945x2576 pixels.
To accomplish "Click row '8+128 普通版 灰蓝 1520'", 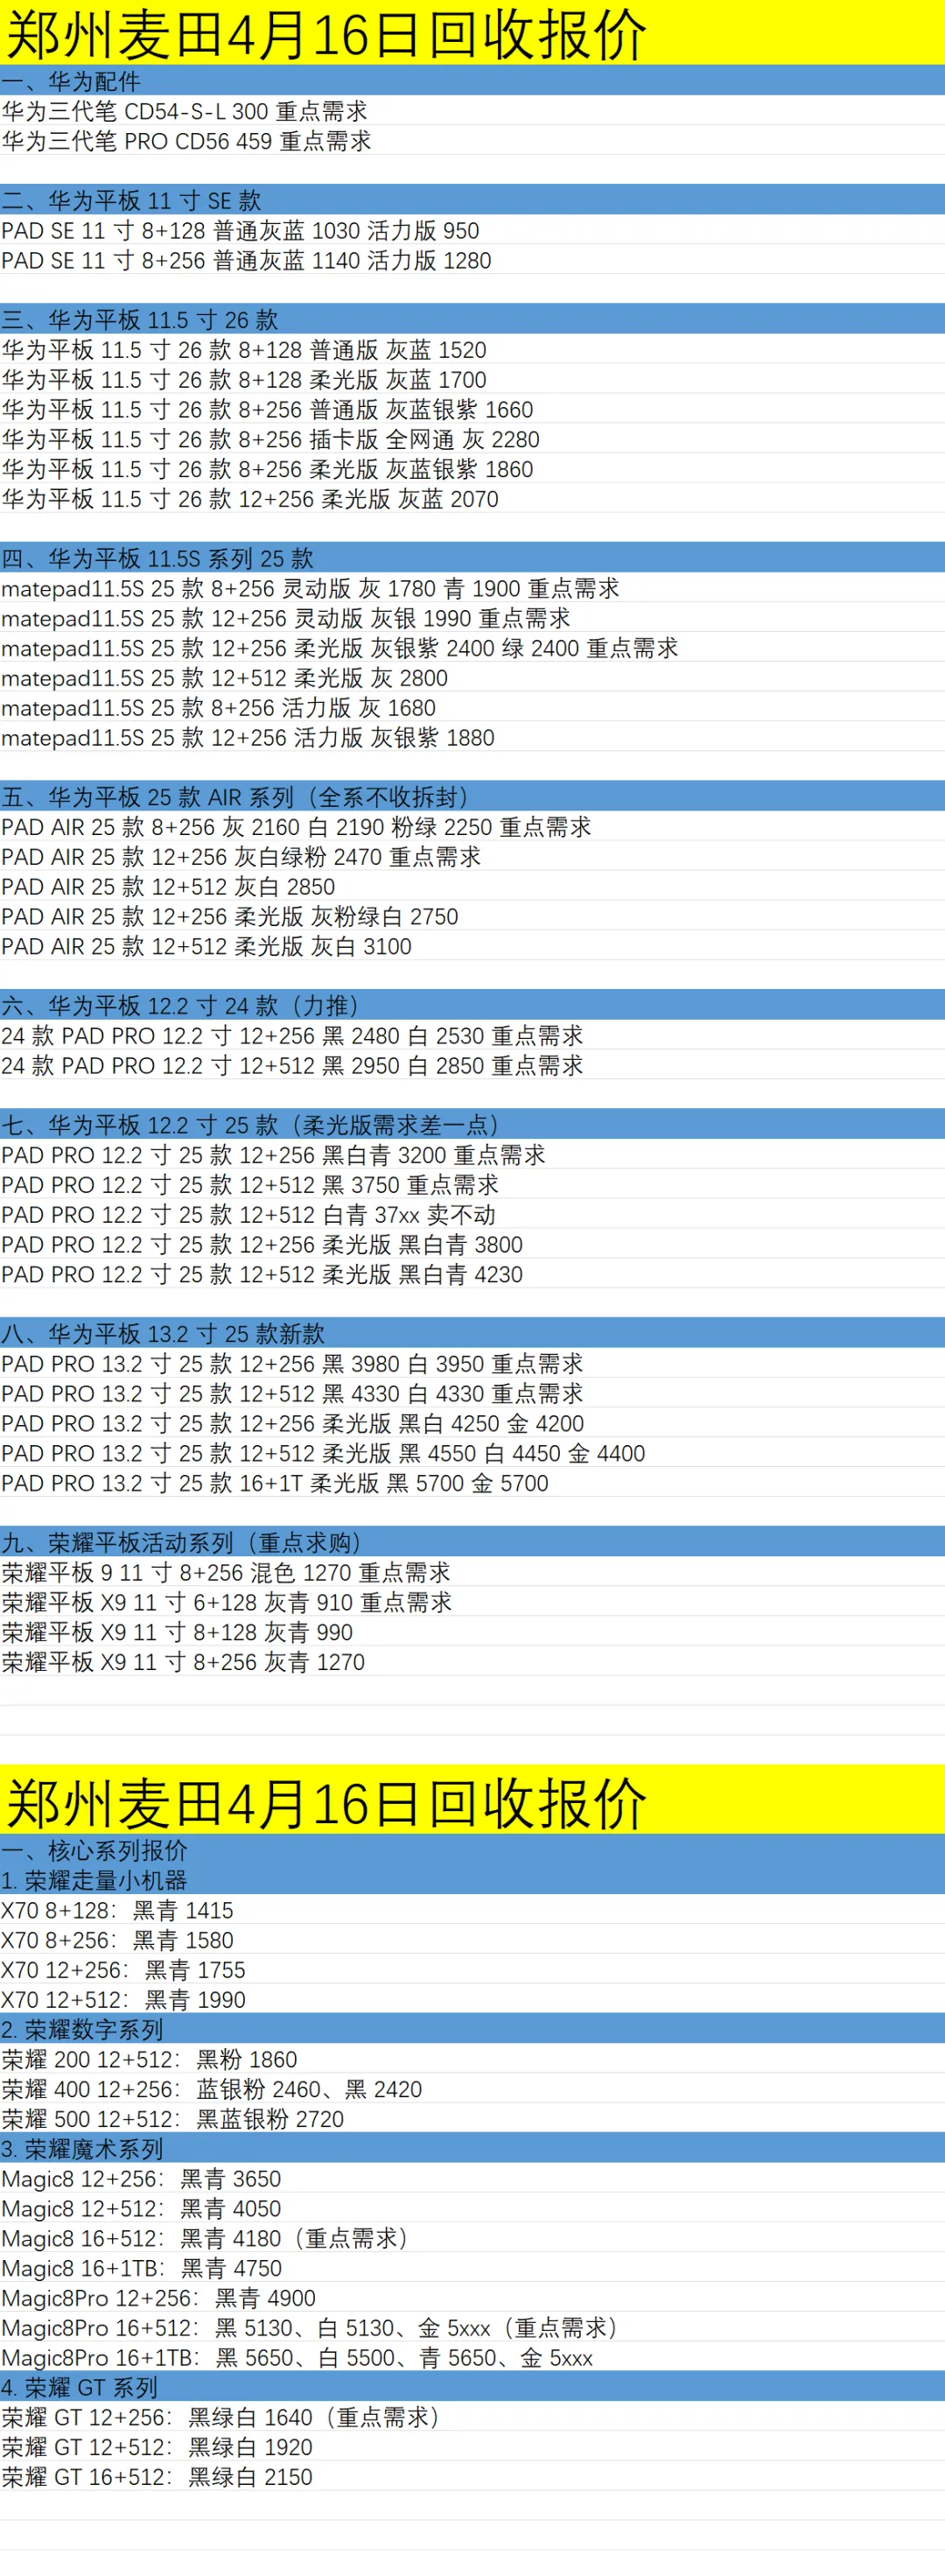I will 472,349.
